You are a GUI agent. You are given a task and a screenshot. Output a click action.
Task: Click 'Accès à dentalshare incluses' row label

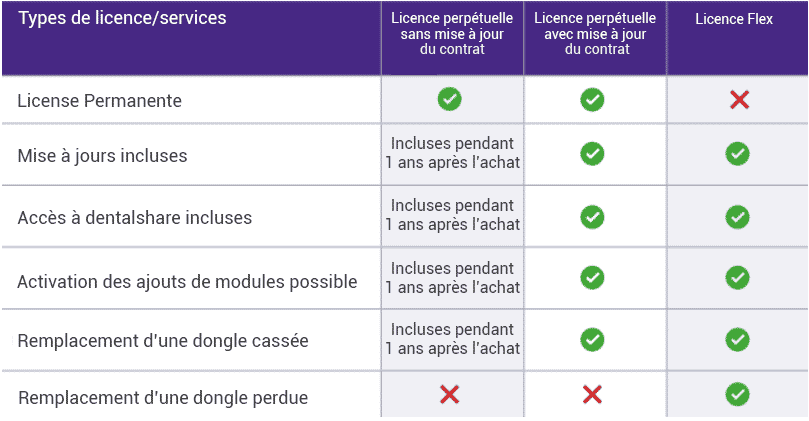coord(135,218)
